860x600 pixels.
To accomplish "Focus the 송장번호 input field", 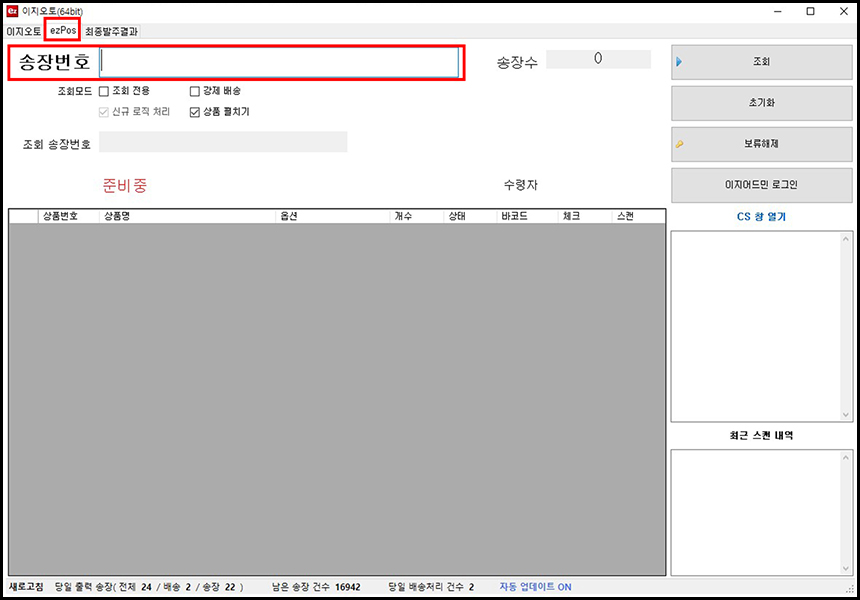I will [x=279, y=62].
